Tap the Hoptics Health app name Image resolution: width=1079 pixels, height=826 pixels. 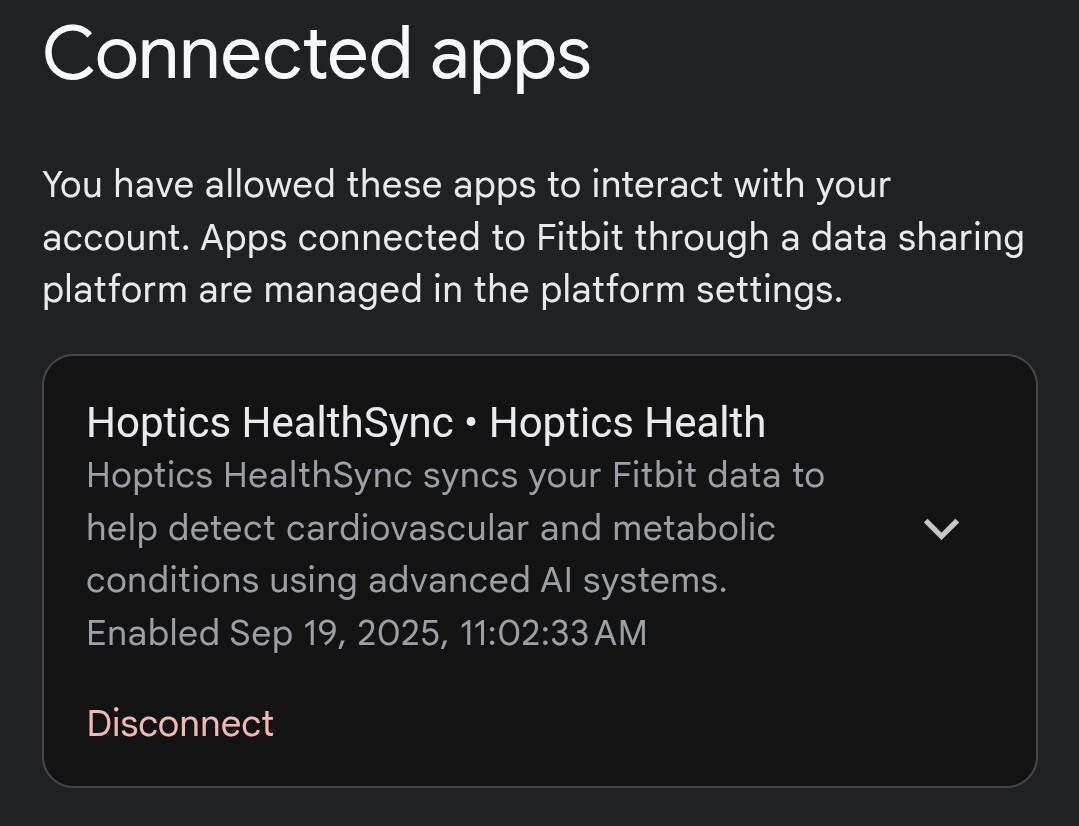630,422
